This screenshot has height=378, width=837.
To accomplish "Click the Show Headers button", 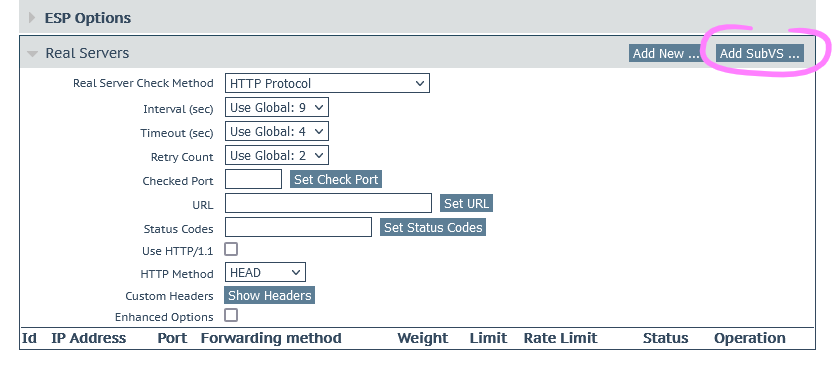I will click(x=269, y=295).
